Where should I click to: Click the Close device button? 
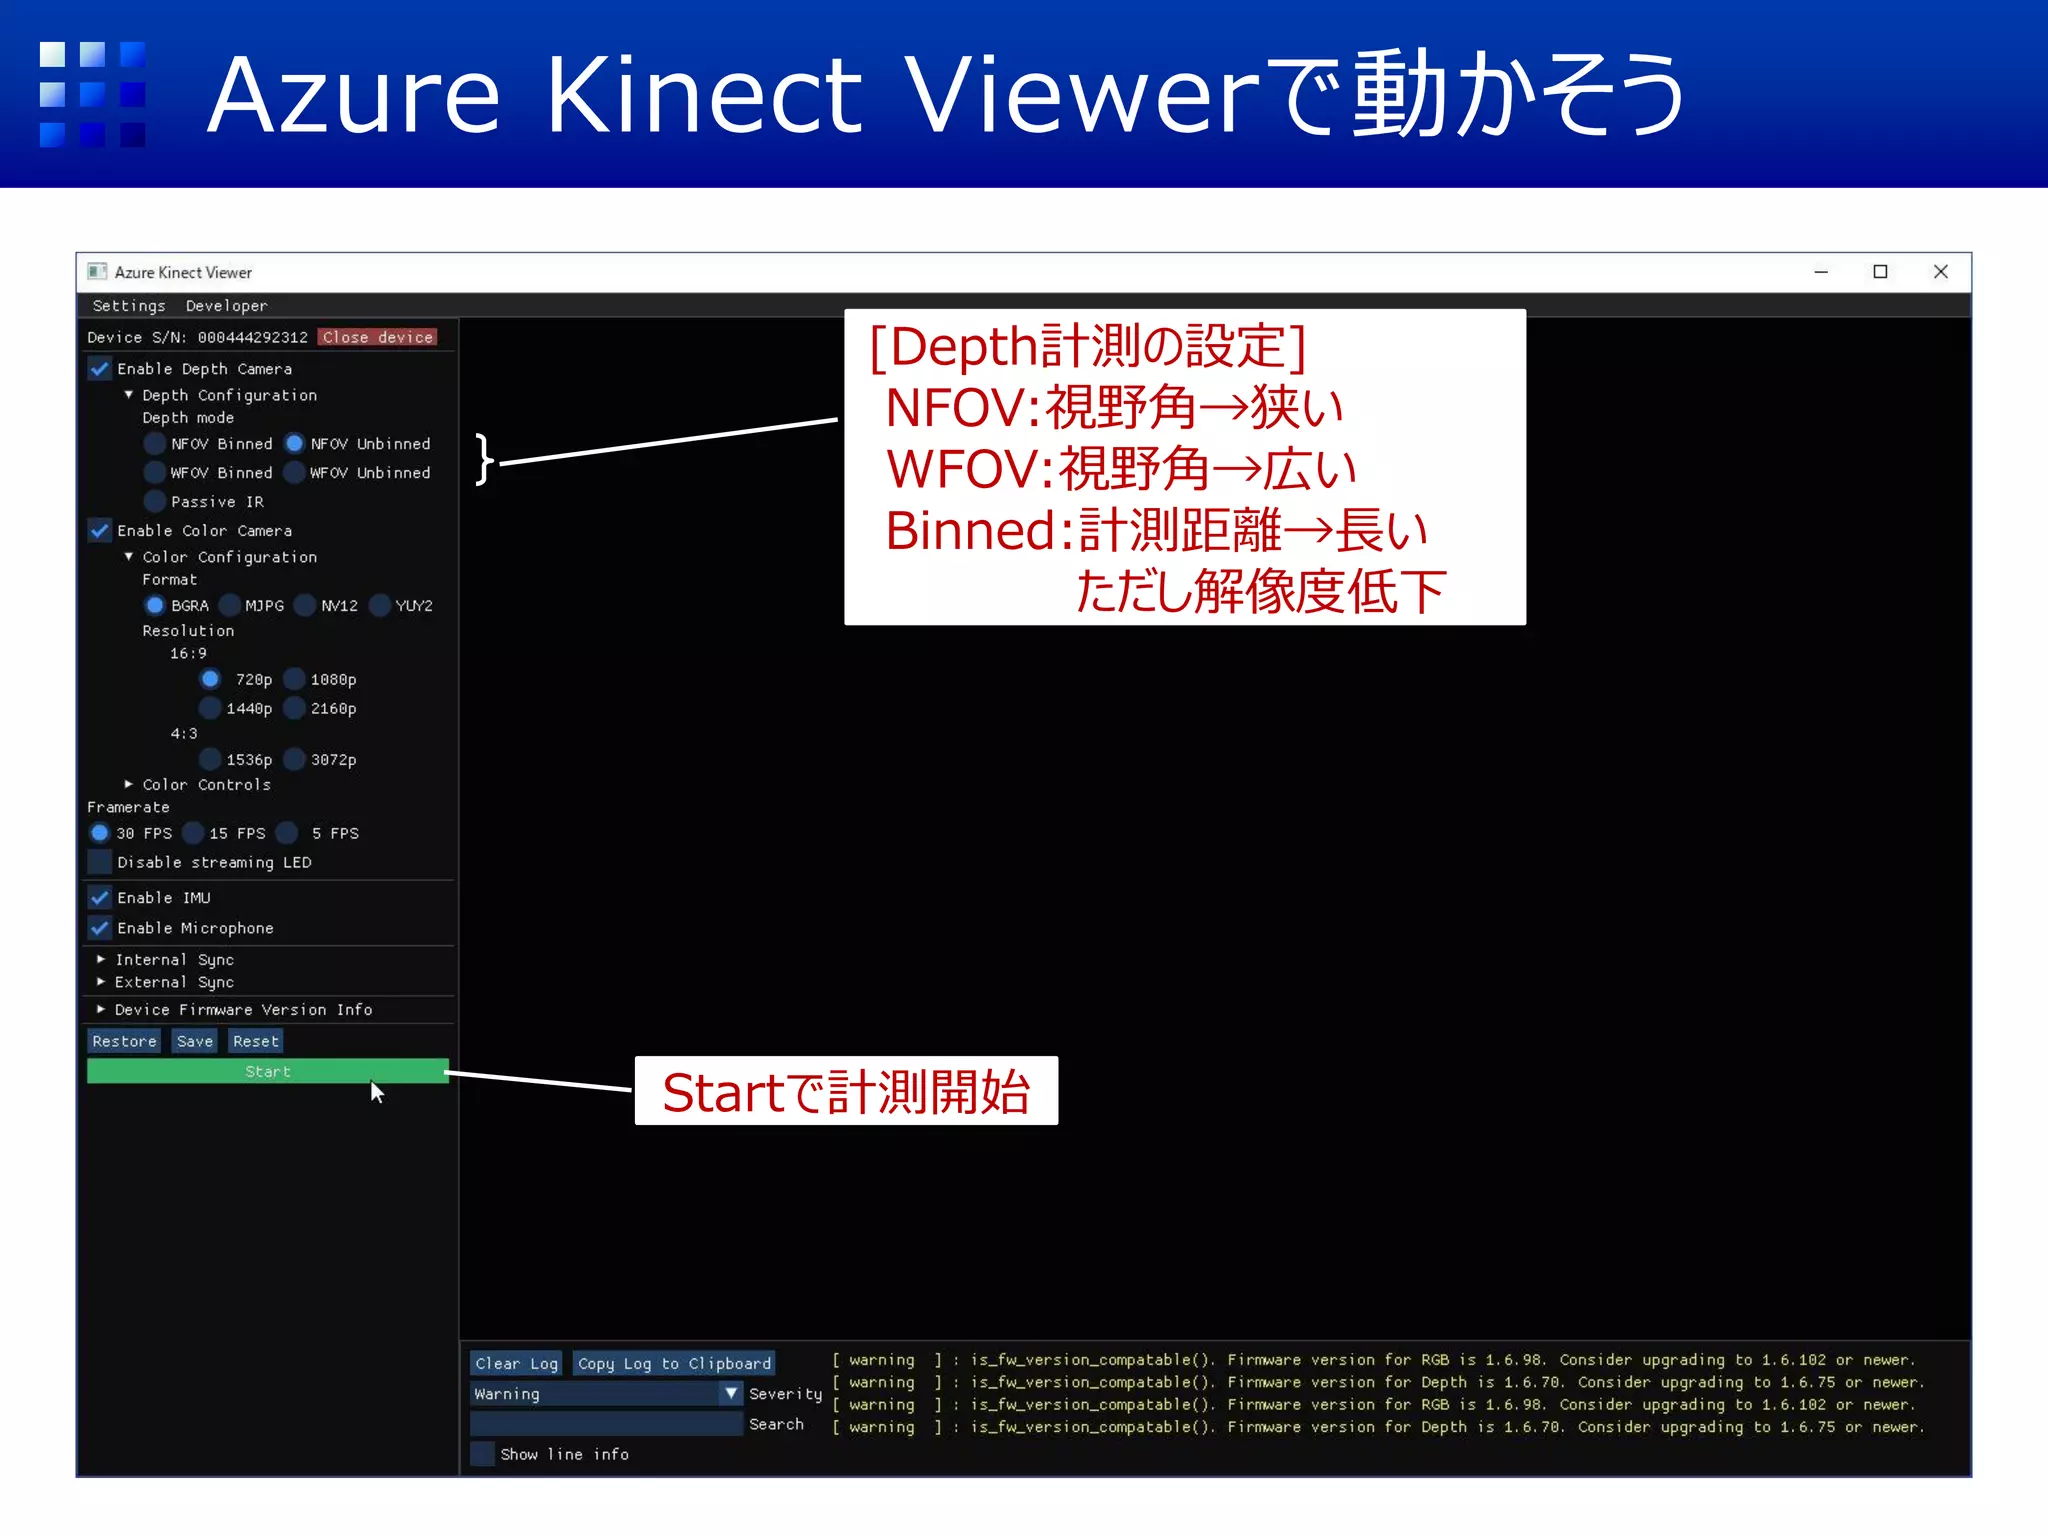click(x=378, y=338)
